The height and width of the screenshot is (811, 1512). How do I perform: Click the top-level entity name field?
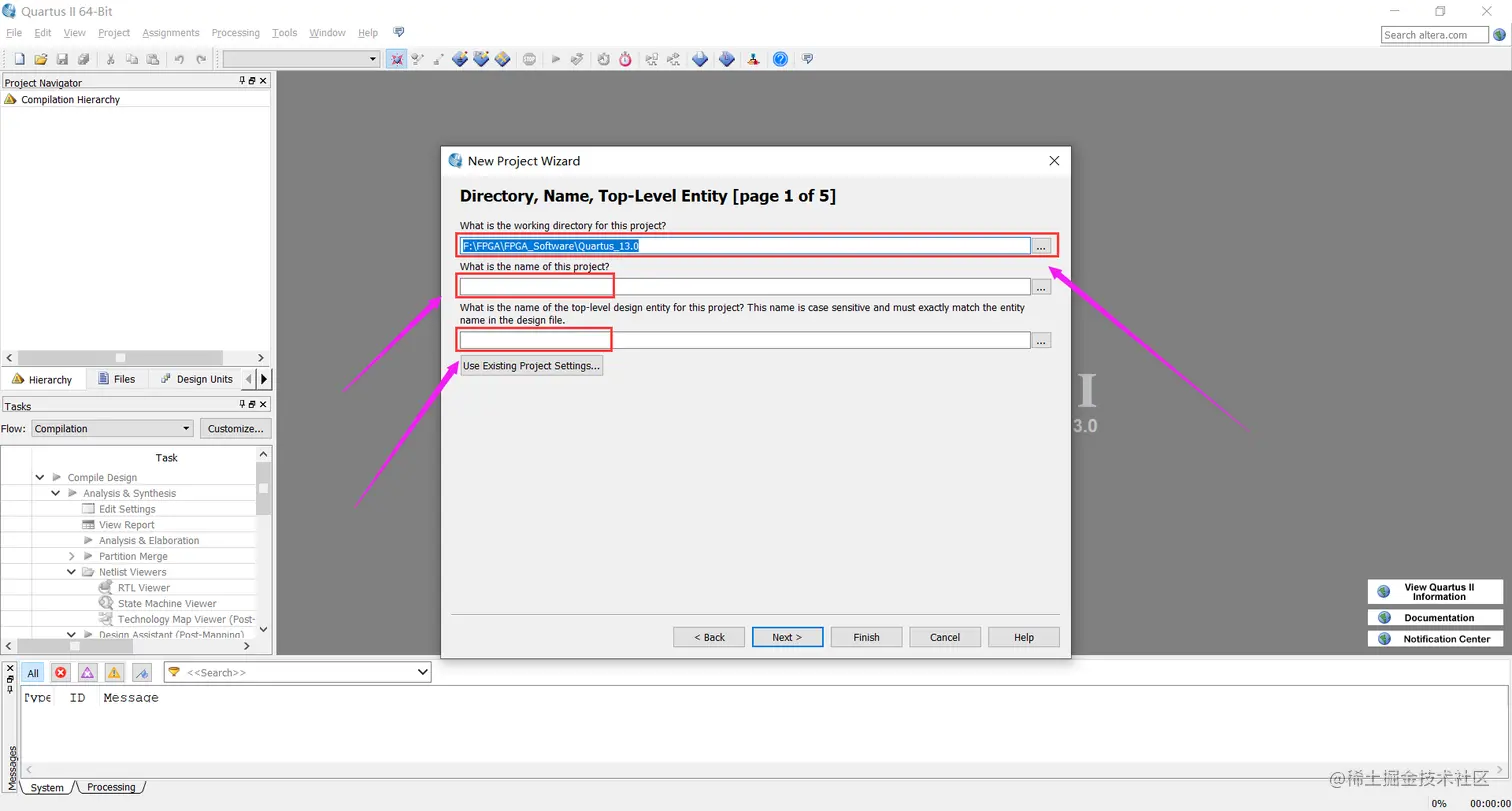point(745,340)
